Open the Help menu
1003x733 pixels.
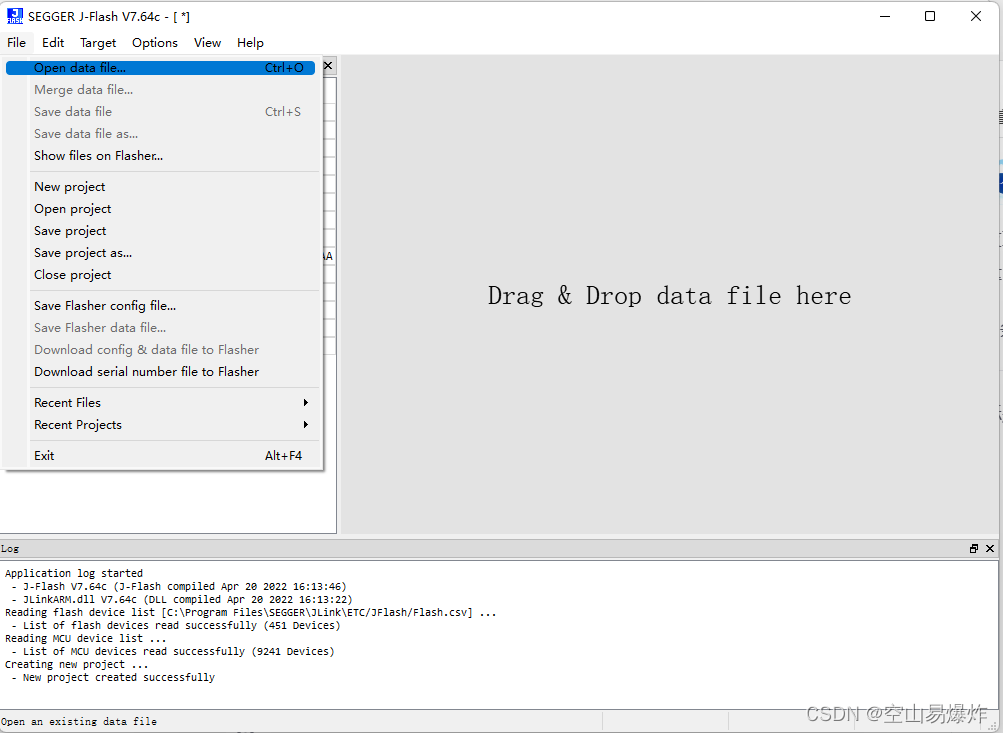click(x=250, y=43)
